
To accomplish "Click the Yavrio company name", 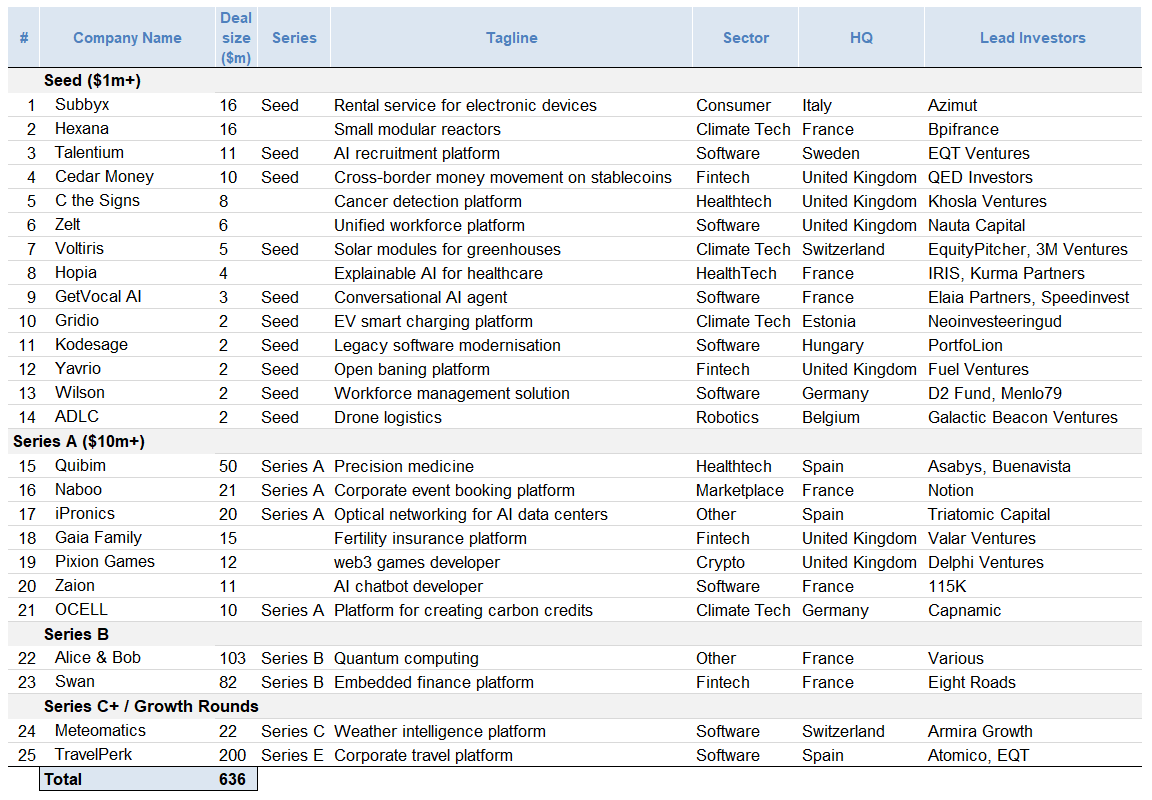I will (x=78, y=369).
